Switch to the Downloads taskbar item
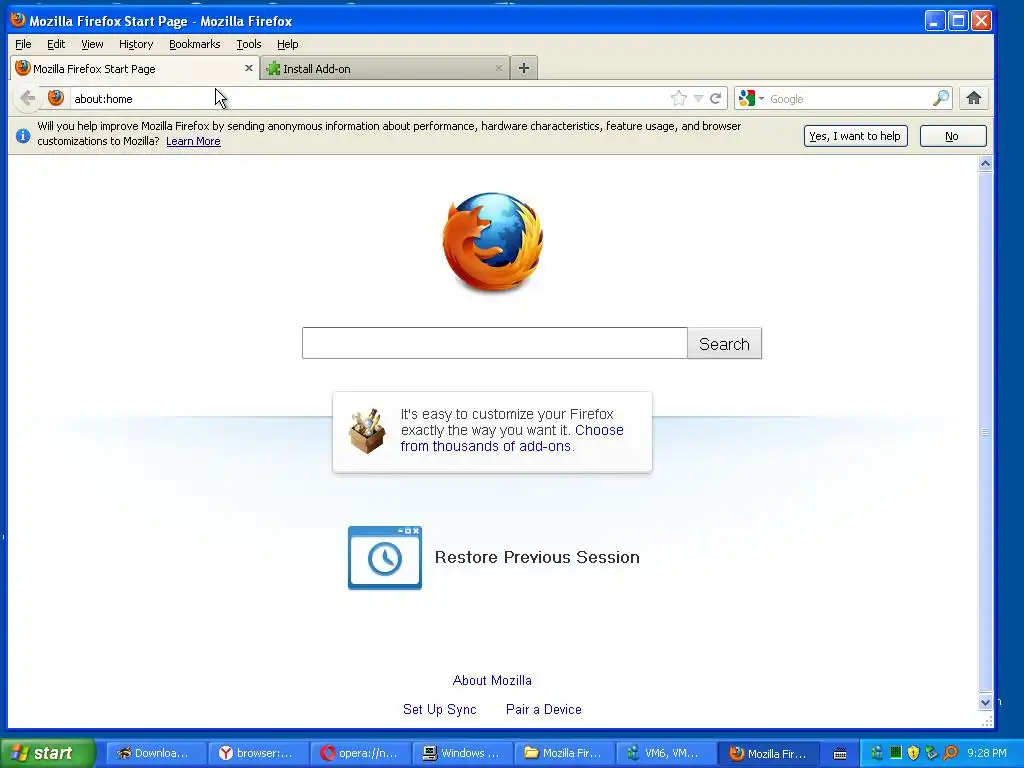Screen dimensions: 1024x768 [x=156, y=753]
